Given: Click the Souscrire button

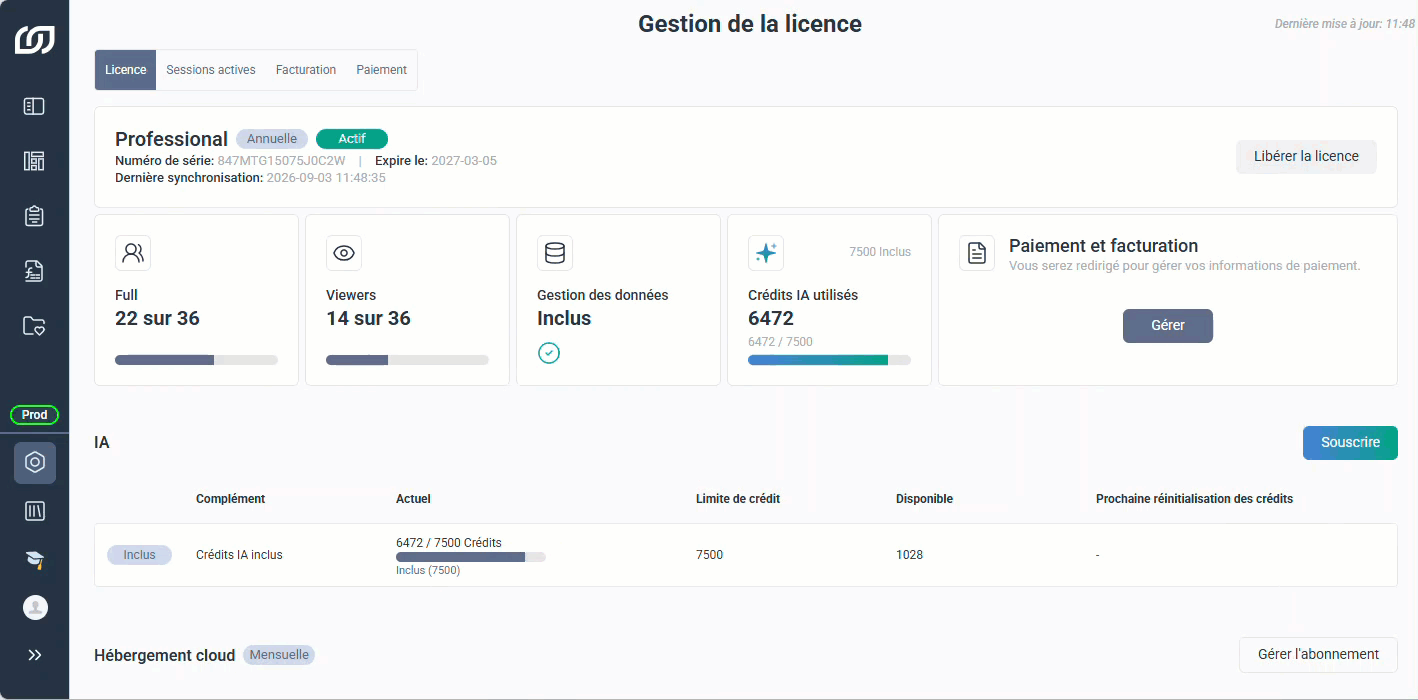Looking at the screenshot, I should [1350, 443].
